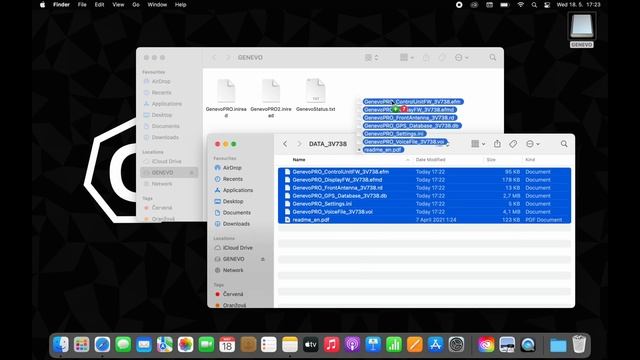Select GenevoStatus.txt file in GENEVO window
Image resolution: width=640 pixels, height=360 pixels.
pyautogui.click(x=316, y=95)
